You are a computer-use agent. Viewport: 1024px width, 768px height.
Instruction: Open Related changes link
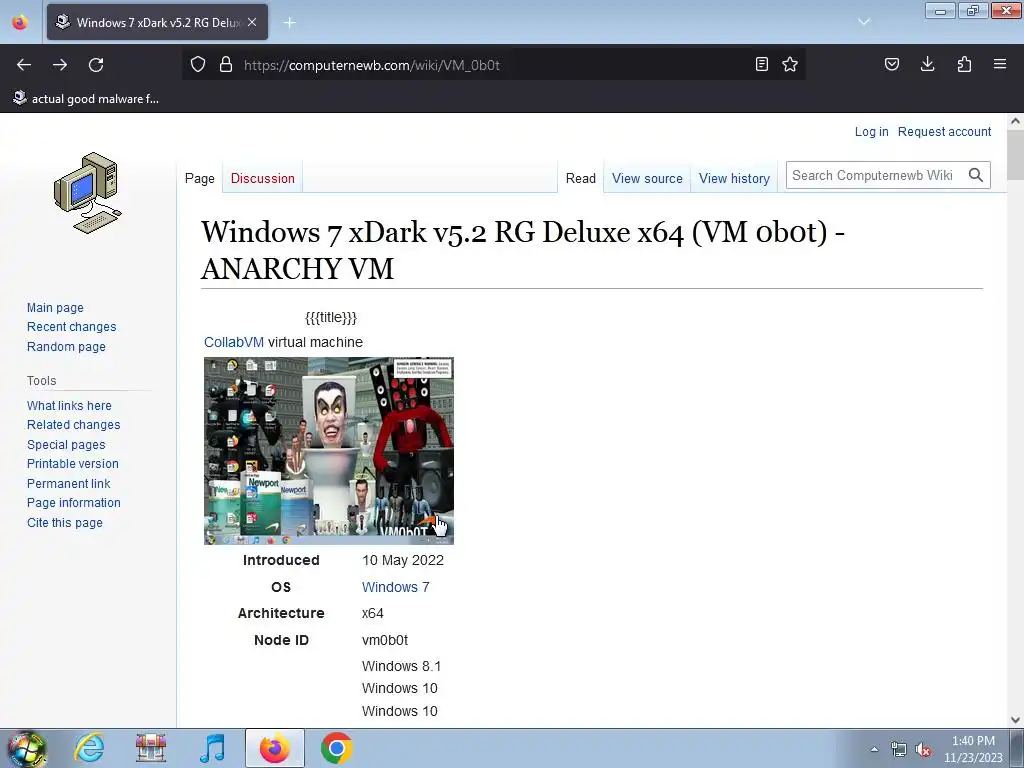click(x=74, y=424)
